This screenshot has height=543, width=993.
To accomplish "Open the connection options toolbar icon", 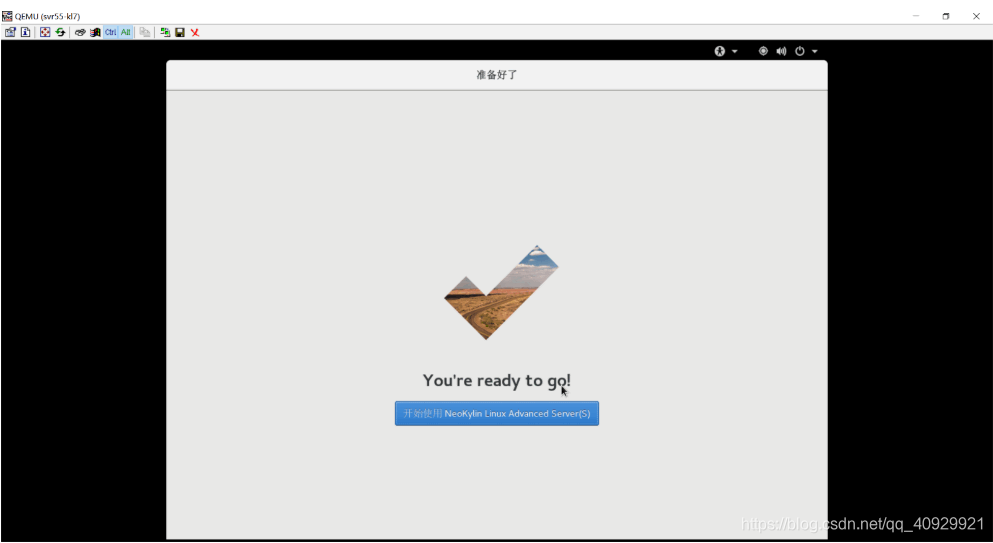I will pyautogui.click(x=10, y=32).
